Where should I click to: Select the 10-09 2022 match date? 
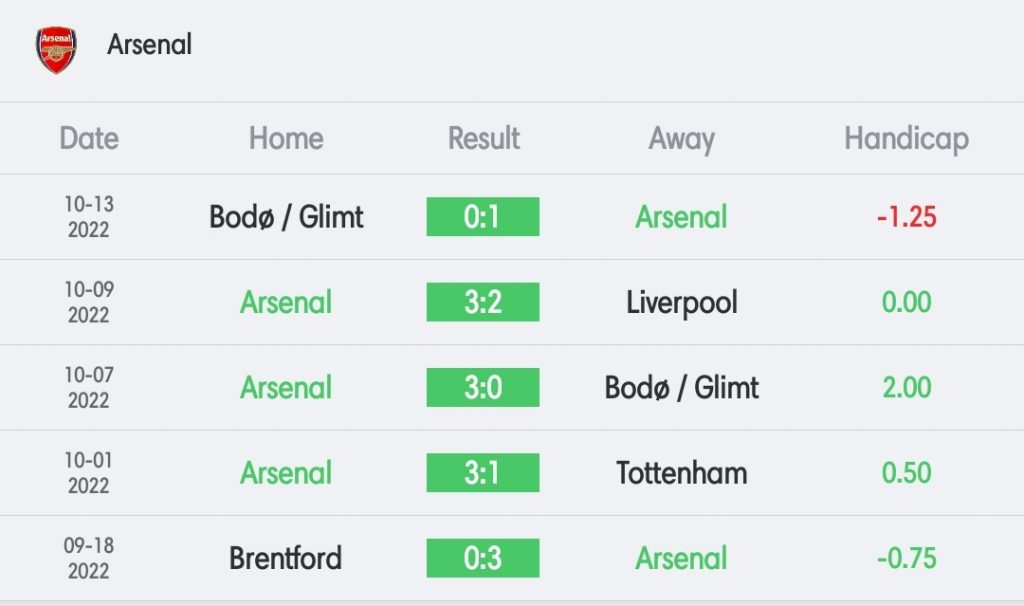click(89, 302)
